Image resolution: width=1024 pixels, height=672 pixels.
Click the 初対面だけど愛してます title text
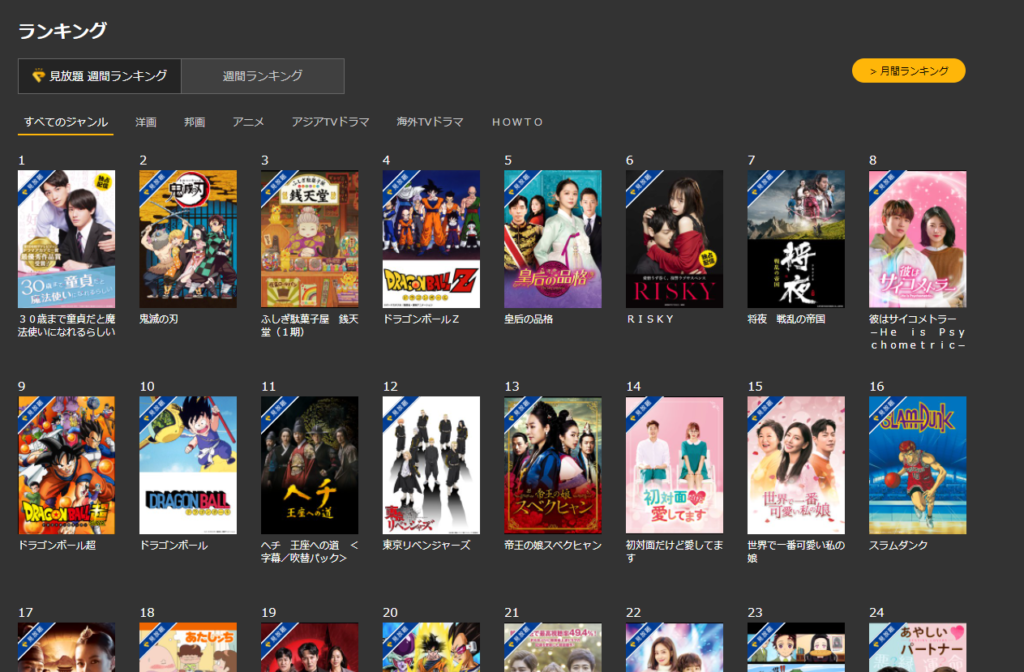(674, 551)
